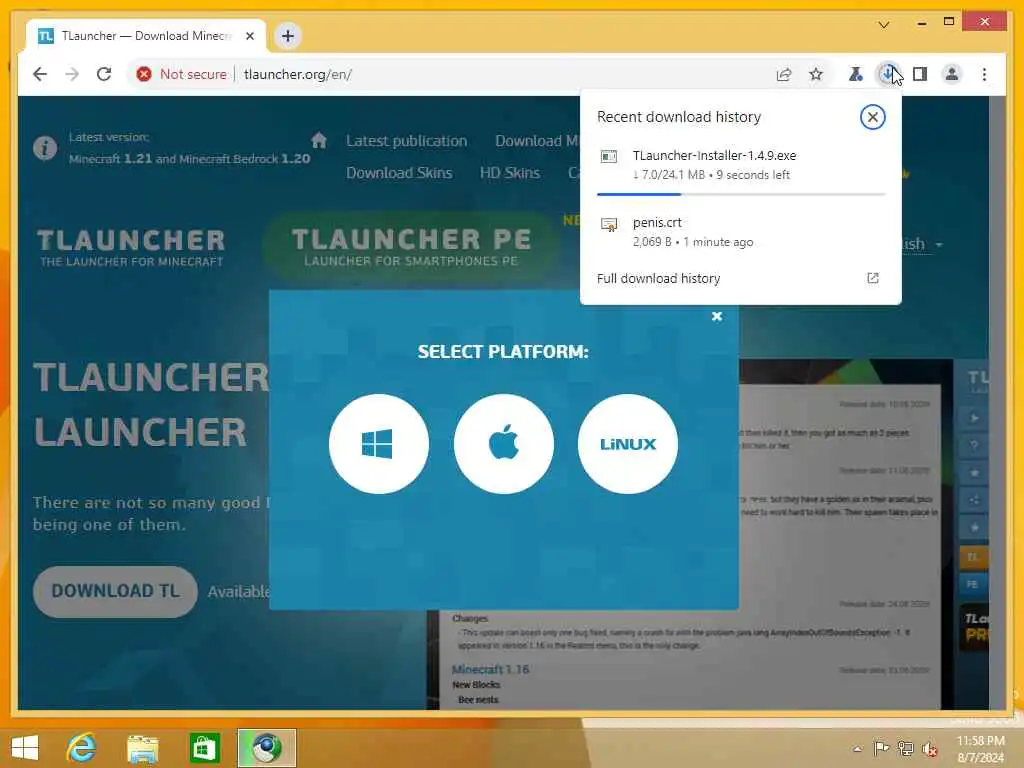Close the Select Platform dialog

pos(716,317)
